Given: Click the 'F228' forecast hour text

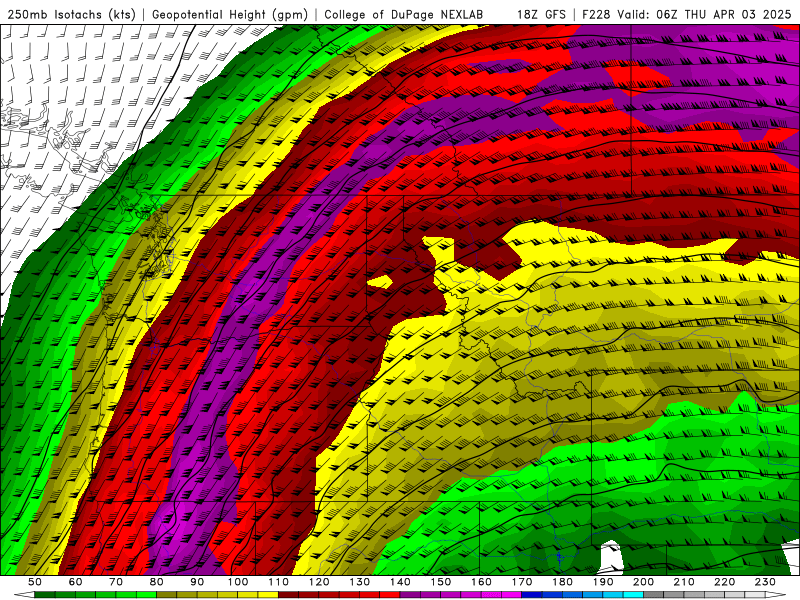Looking at the screenshot, I should pos(596,14).
